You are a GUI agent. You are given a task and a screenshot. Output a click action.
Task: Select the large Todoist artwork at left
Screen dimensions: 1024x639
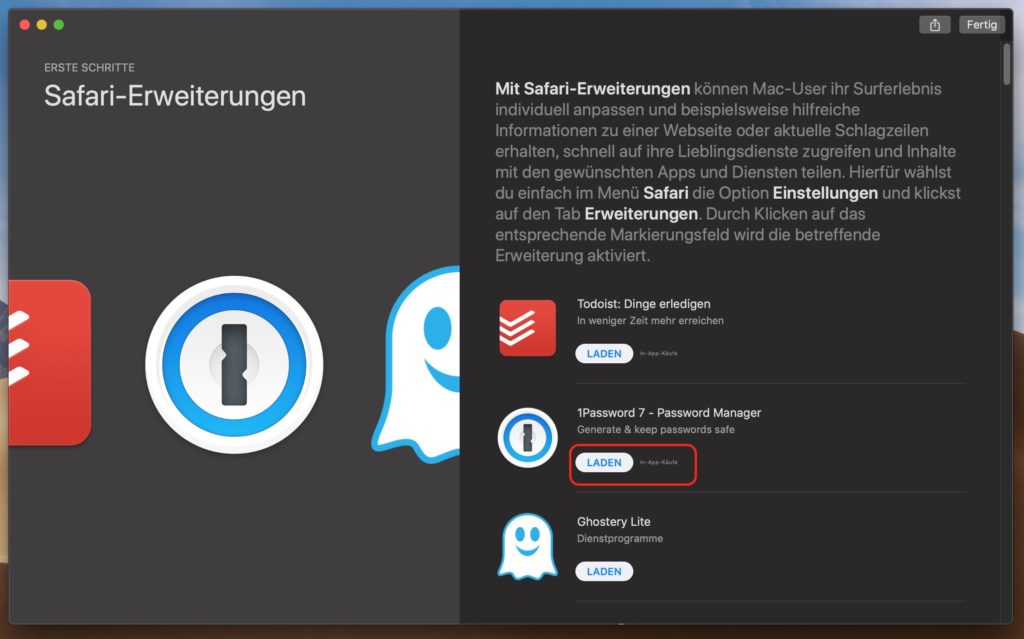coord(50,363)
